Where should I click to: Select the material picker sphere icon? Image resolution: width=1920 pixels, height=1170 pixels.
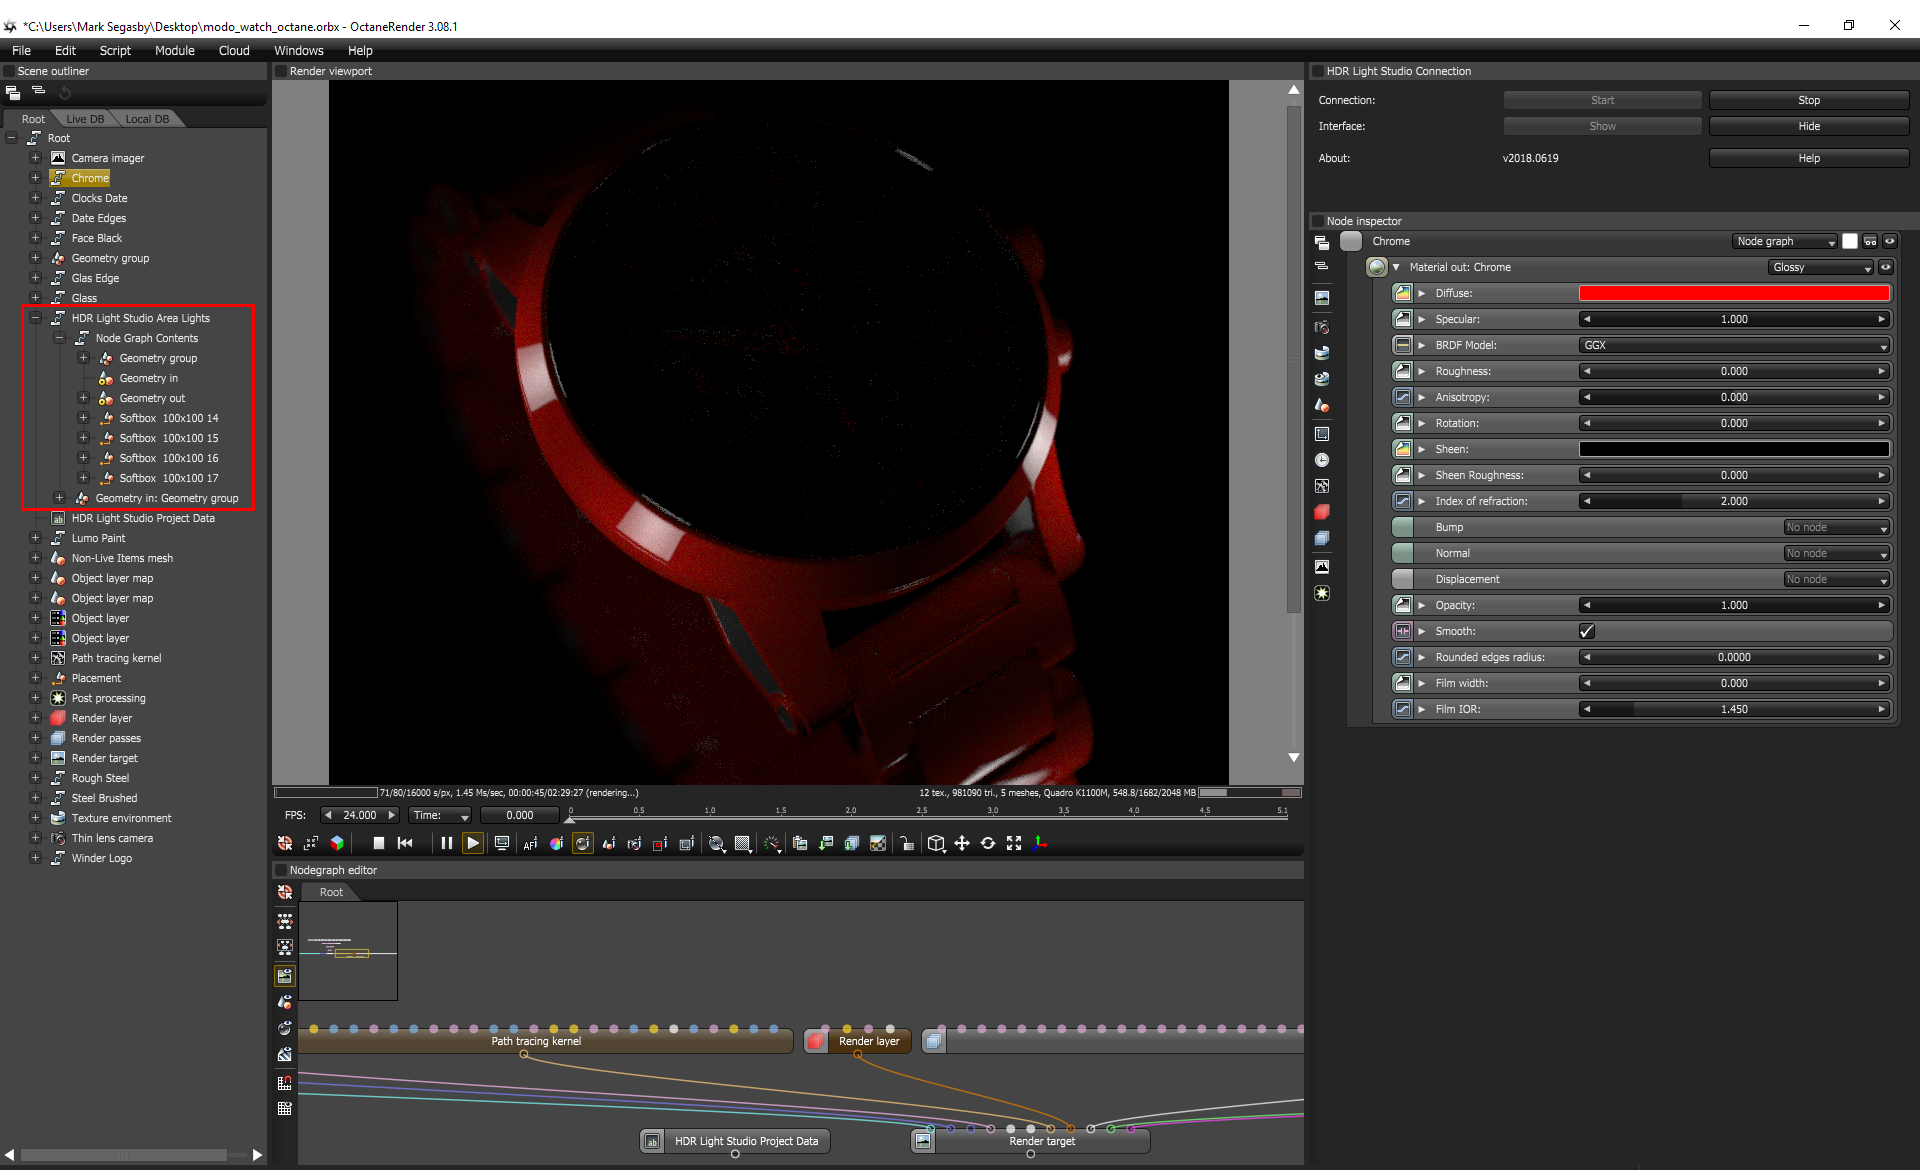pyautogui.click(x=582, y=843)
